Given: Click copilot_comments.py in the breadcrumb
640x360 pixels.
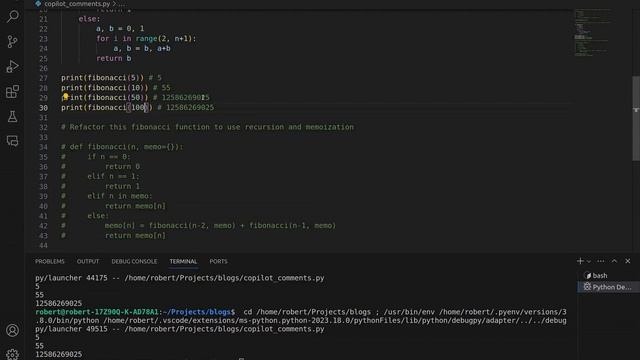Looking at the screenshot, I should click(x=77, y=4).
